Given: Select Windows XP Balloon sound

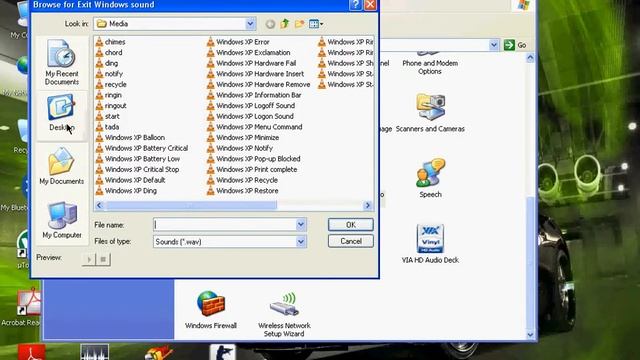Looking at the screenshot, I should pyautogui.click(x=130, y=137).
